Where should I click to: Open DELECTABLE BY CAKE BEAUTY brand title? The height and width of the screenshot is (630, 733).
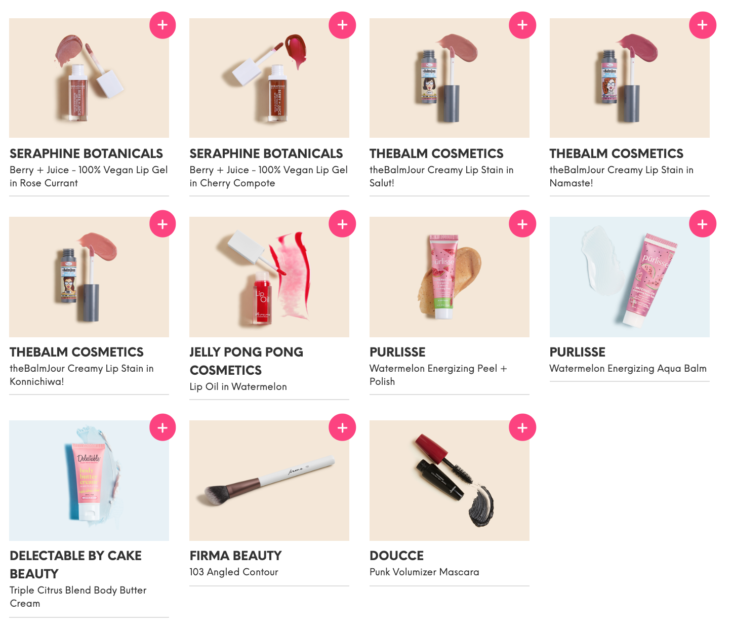pos(76,565)
